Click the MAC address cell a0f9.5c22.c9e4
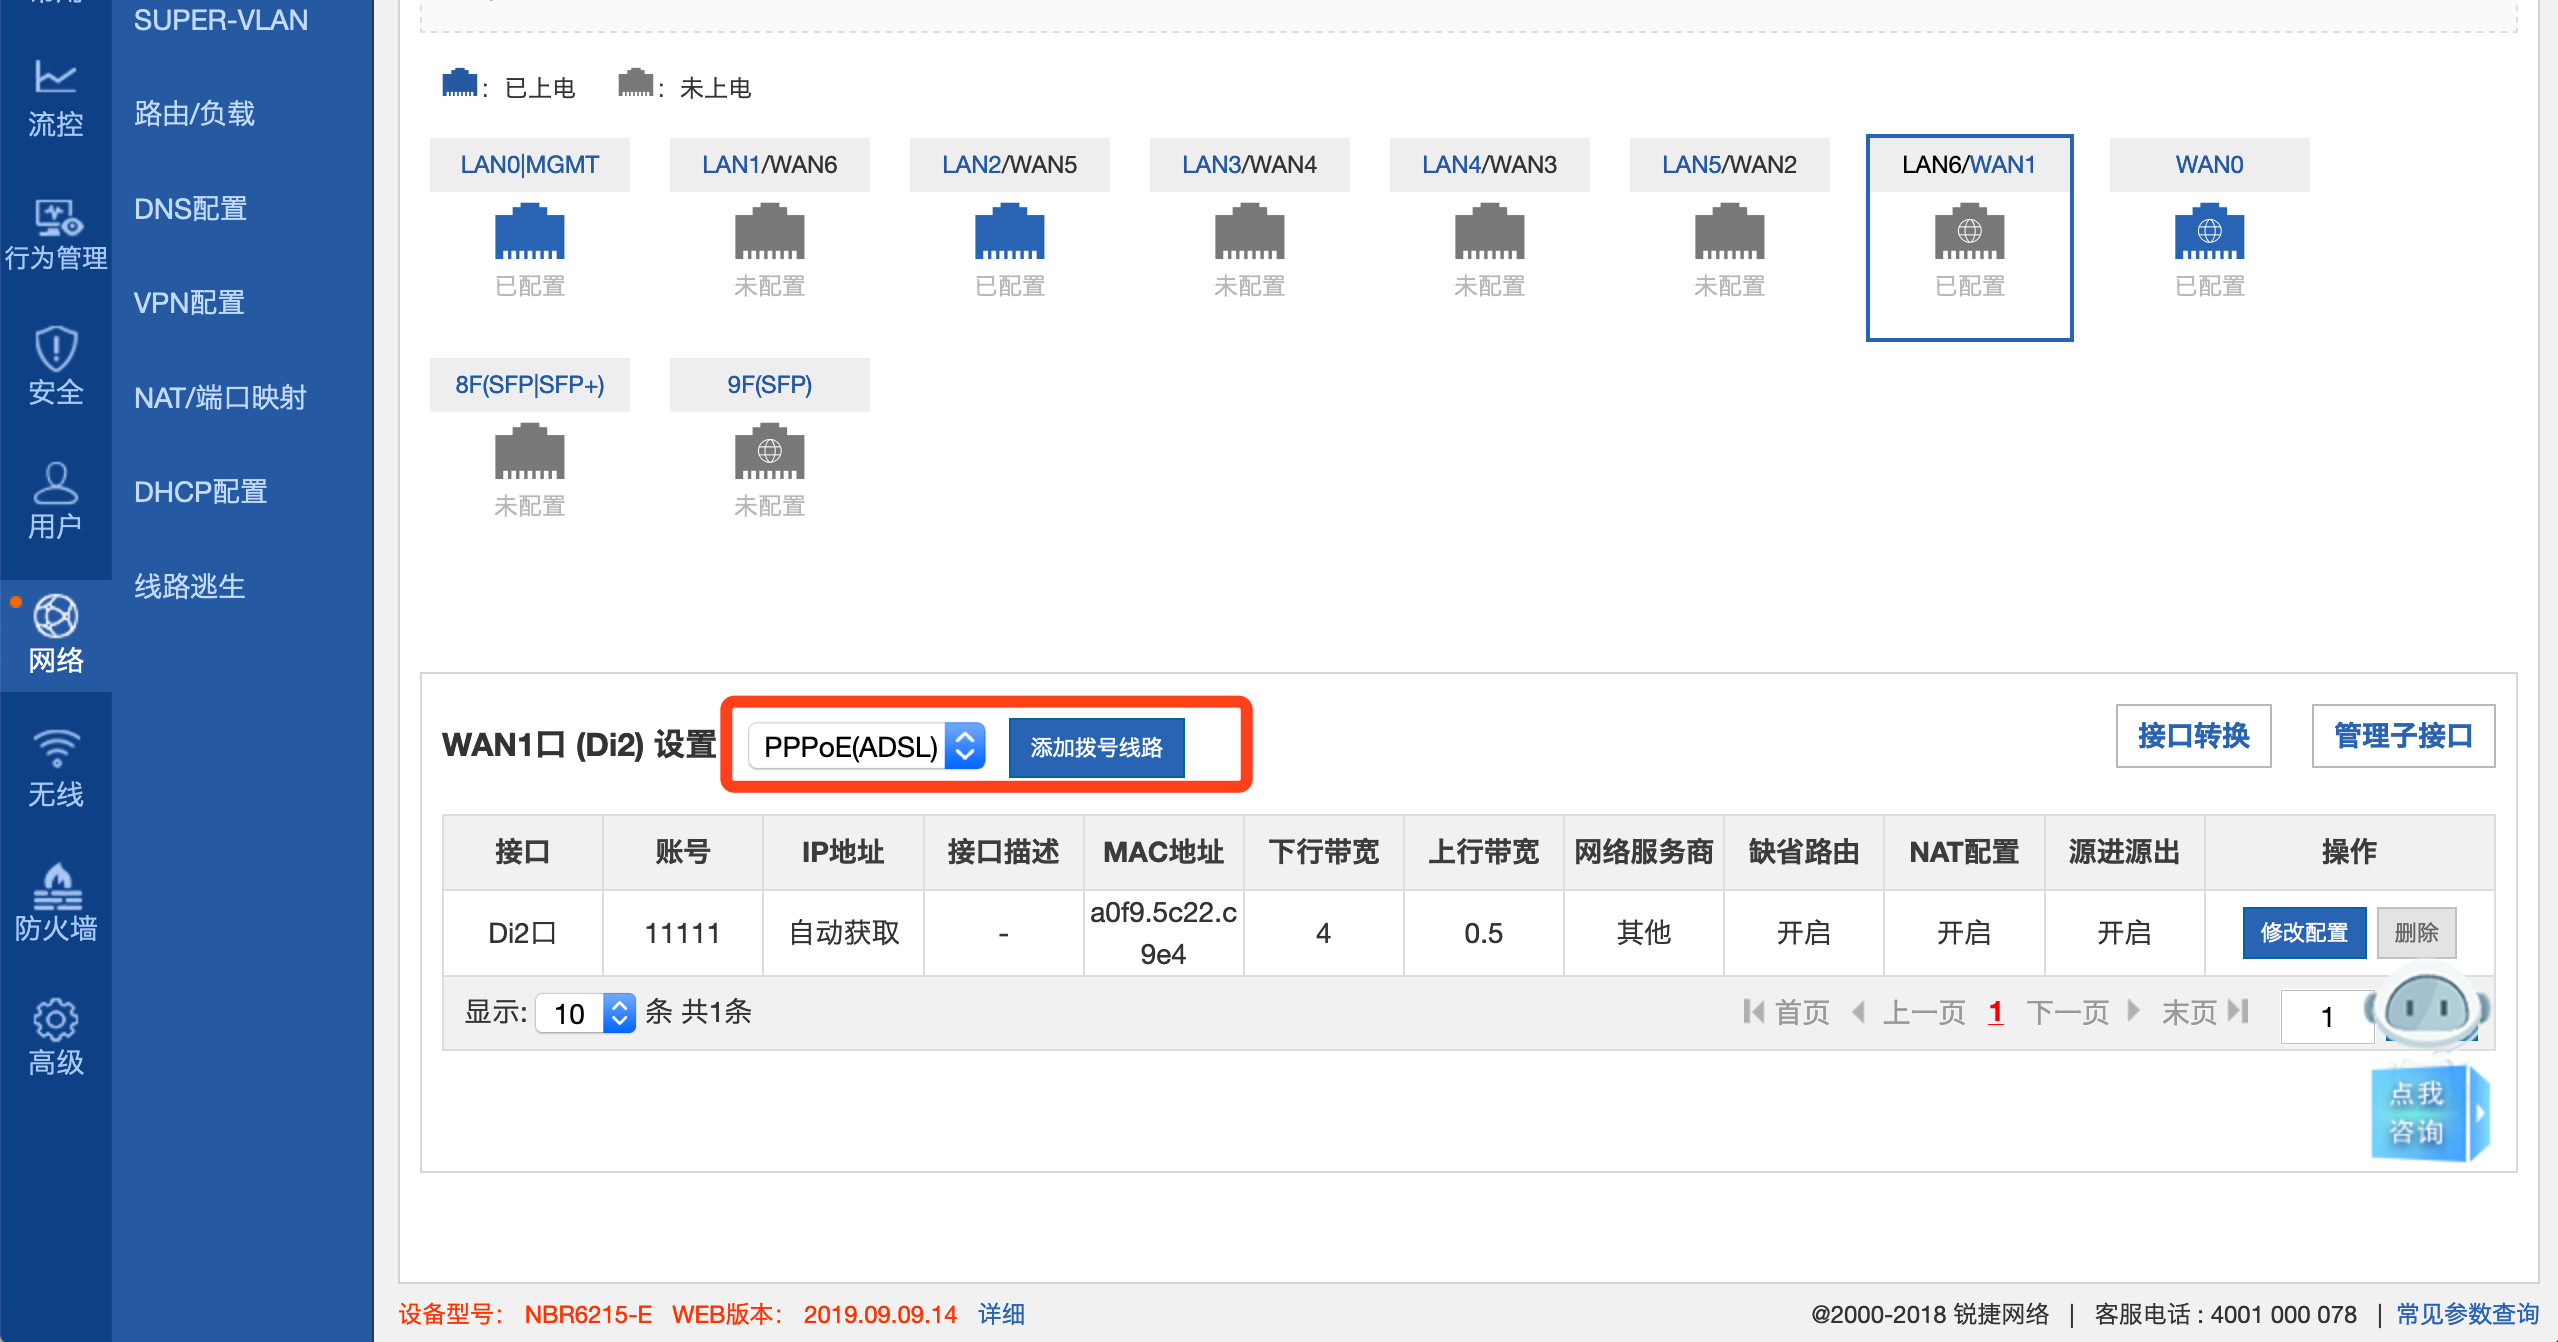 1164,933
